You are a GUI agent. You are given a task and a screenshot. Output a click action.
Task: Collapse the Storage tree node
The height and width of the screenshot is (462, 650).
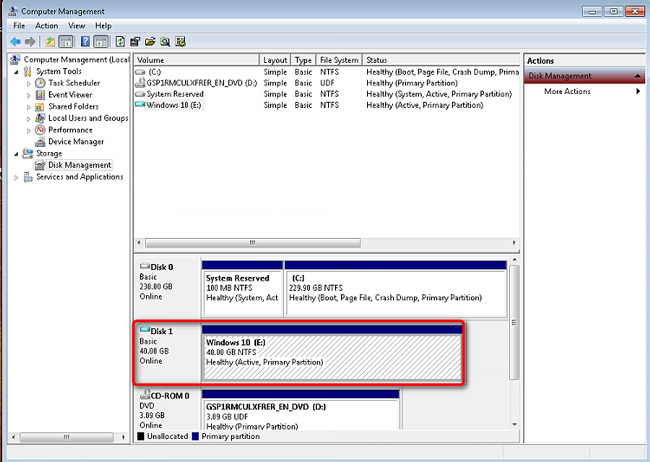point(17,154)
